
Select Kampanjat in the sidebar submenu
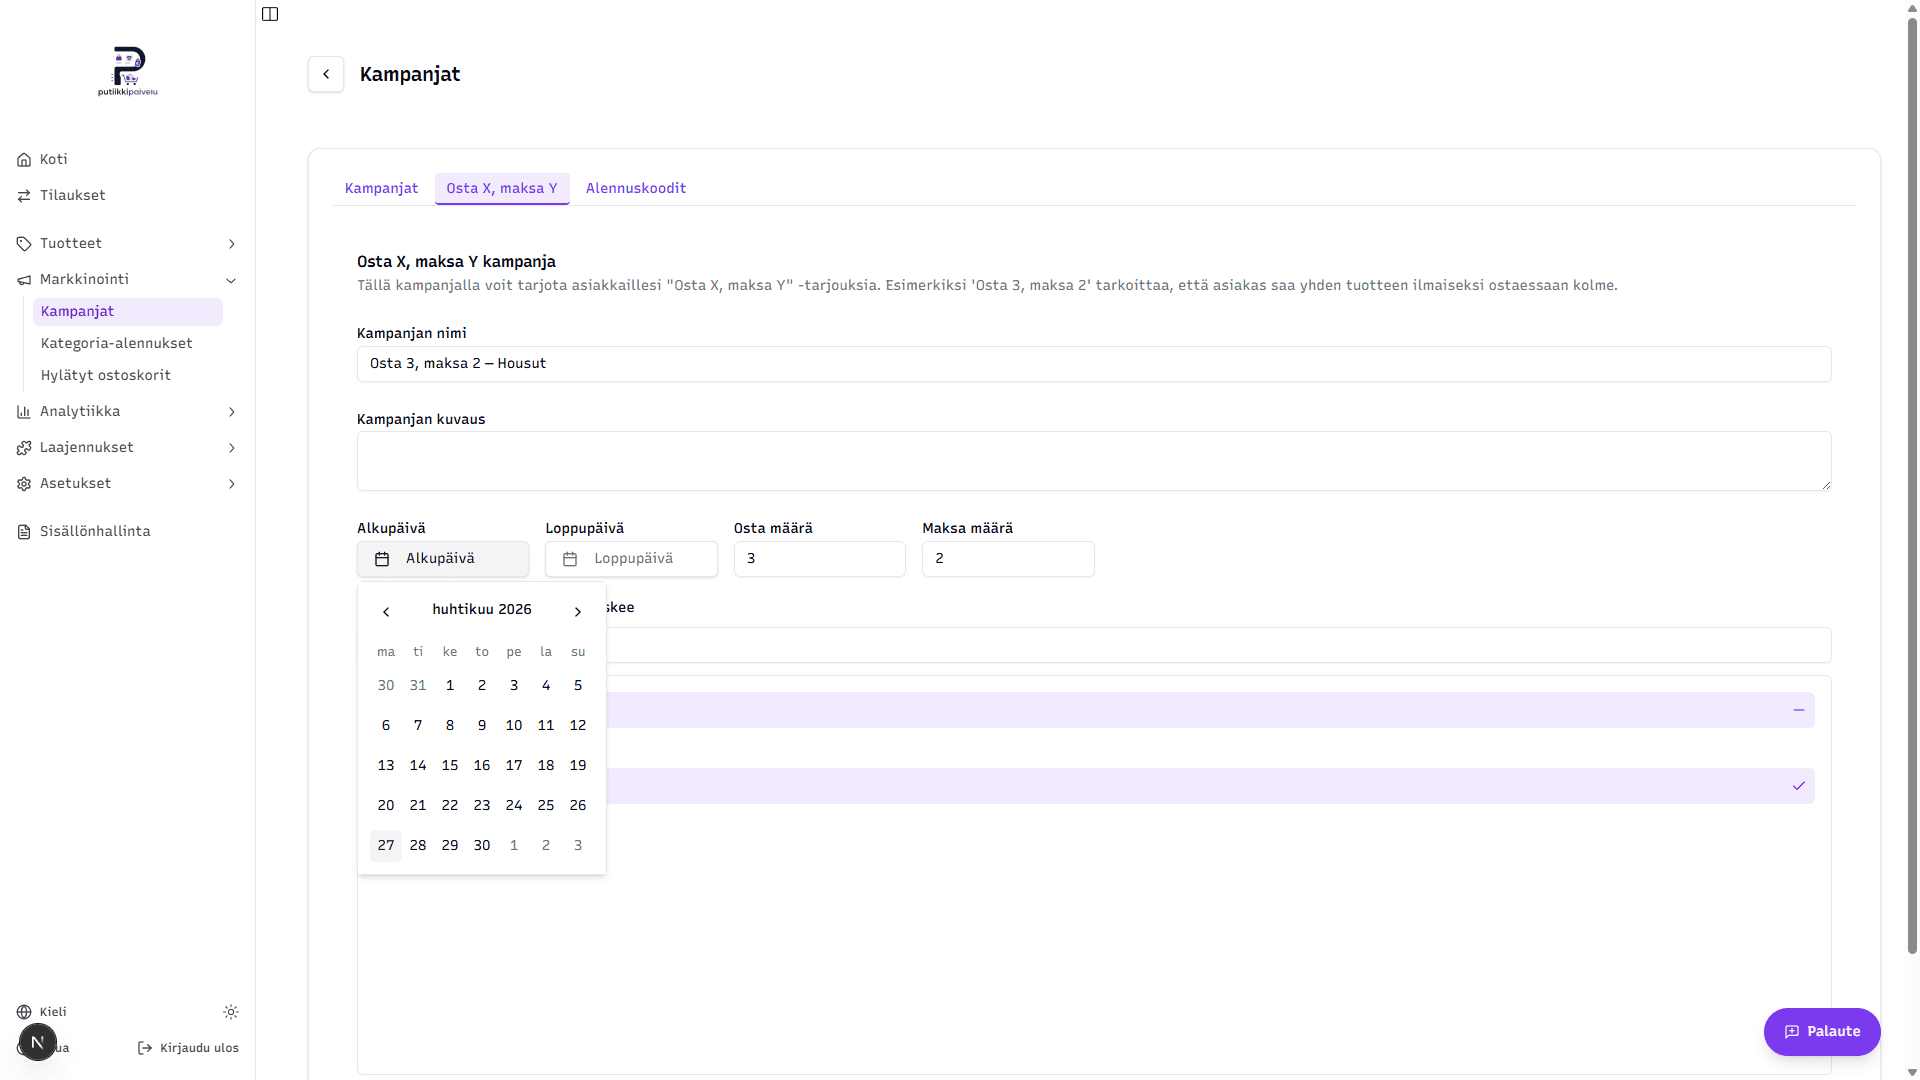[x=128, y=311]
